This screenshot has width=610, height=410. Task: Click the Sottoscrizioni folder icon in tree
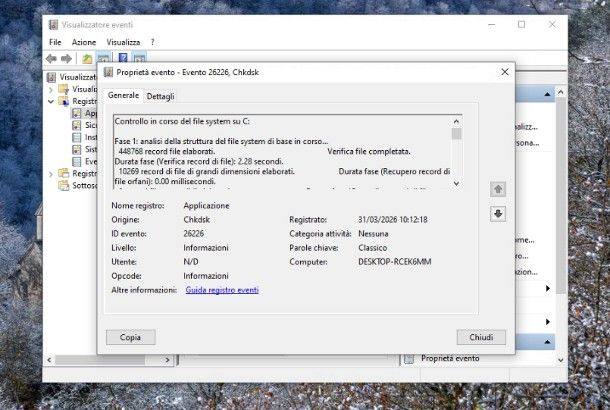(63, 186)
